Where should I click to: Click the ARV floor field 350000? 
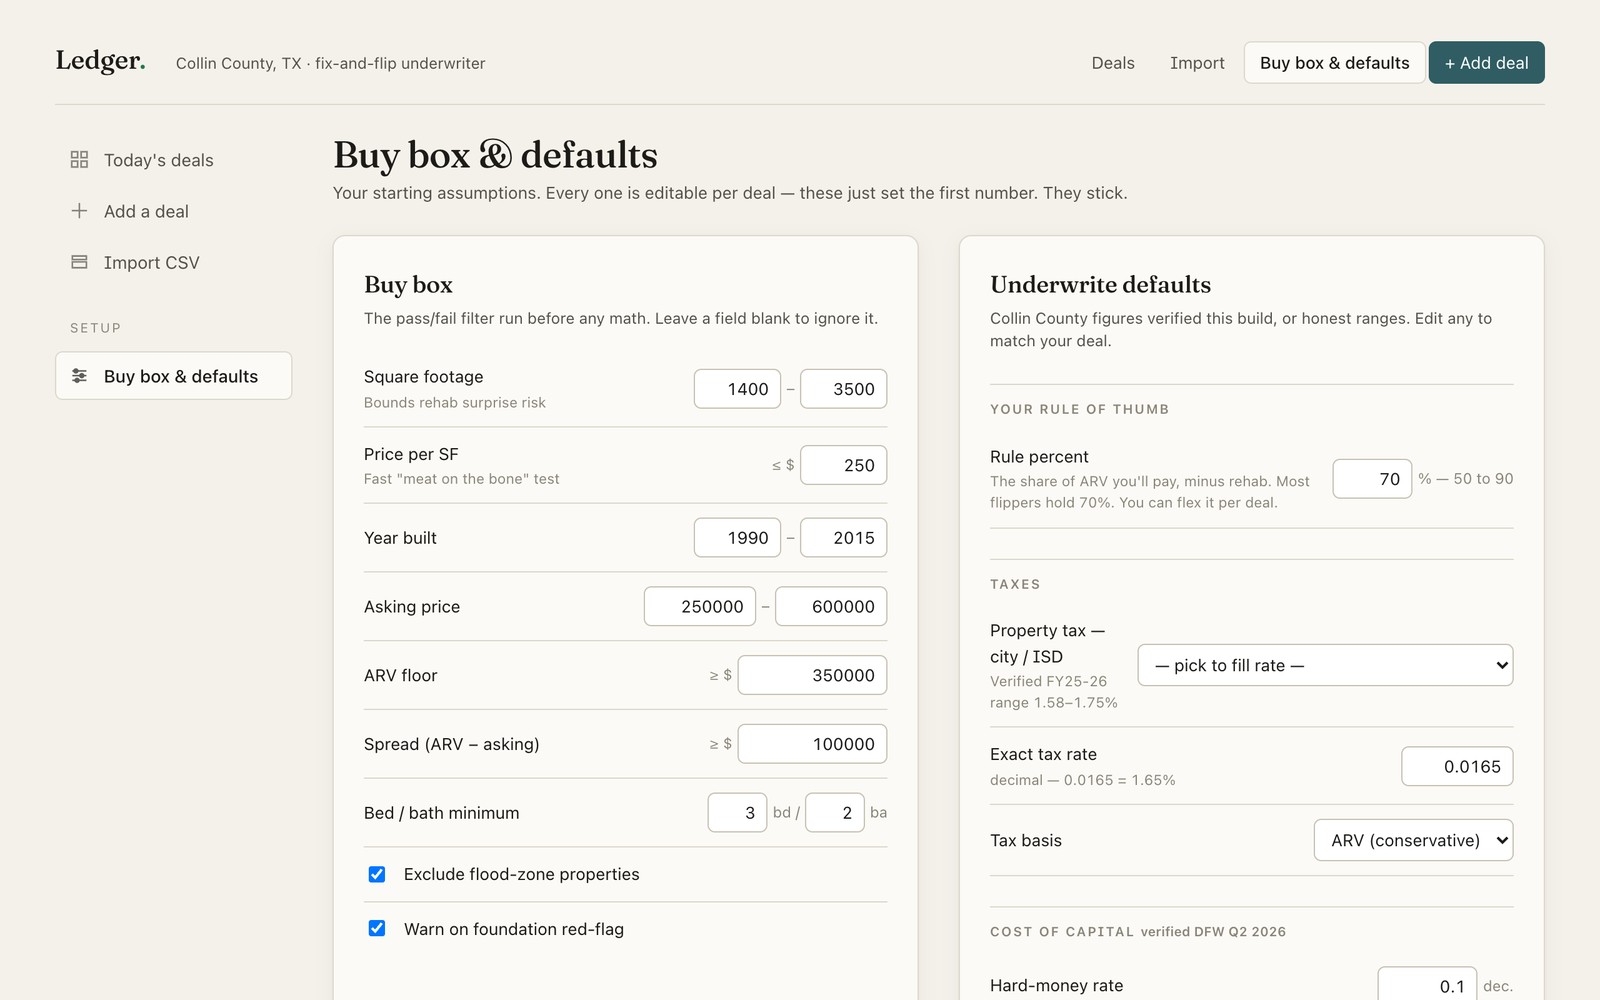pos(812,675)
